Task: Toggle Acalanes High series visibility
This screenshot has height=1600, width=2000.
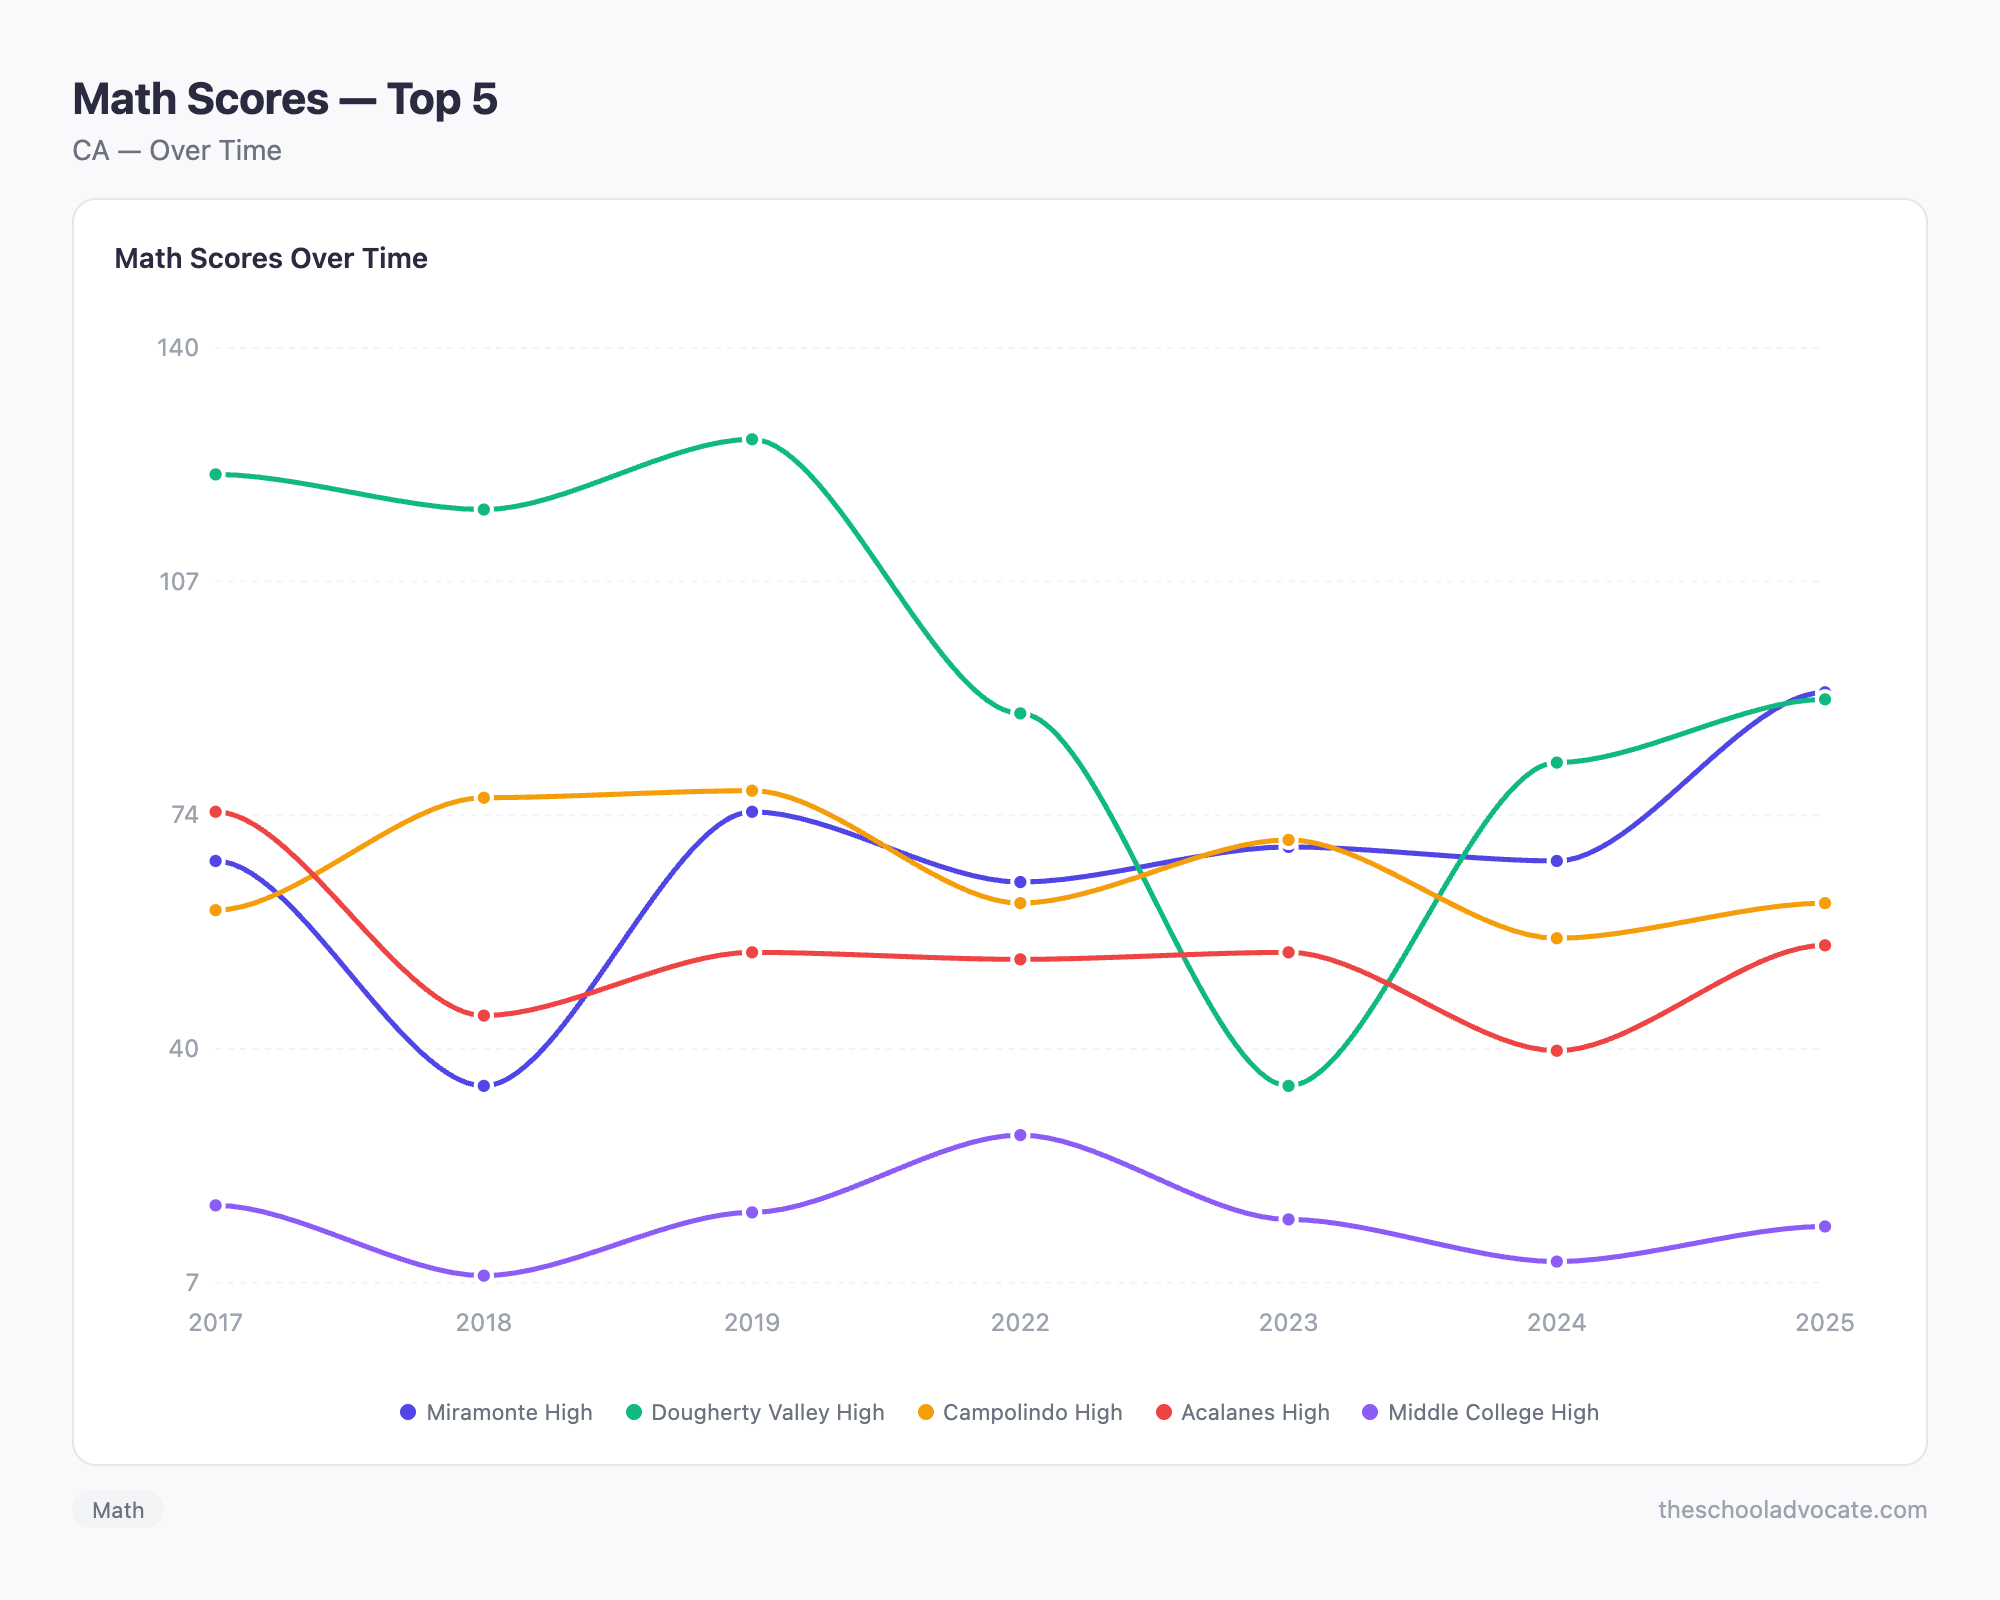Action: point(1245,1413)
